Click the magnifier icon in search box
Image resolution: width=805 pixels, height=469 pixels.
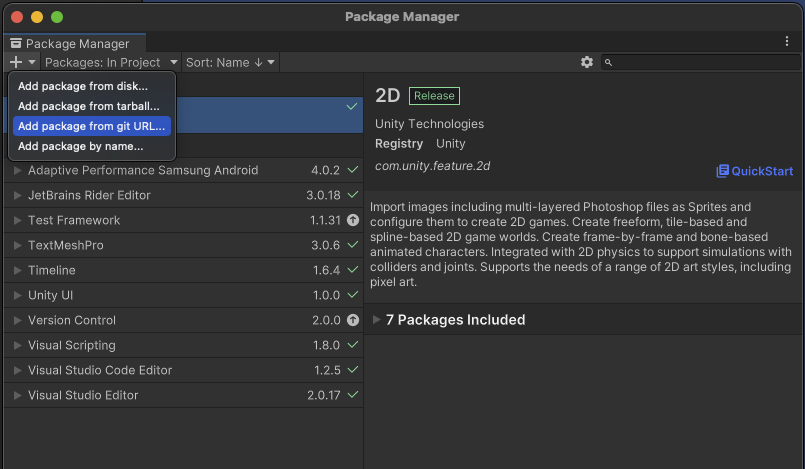(608, 62)
